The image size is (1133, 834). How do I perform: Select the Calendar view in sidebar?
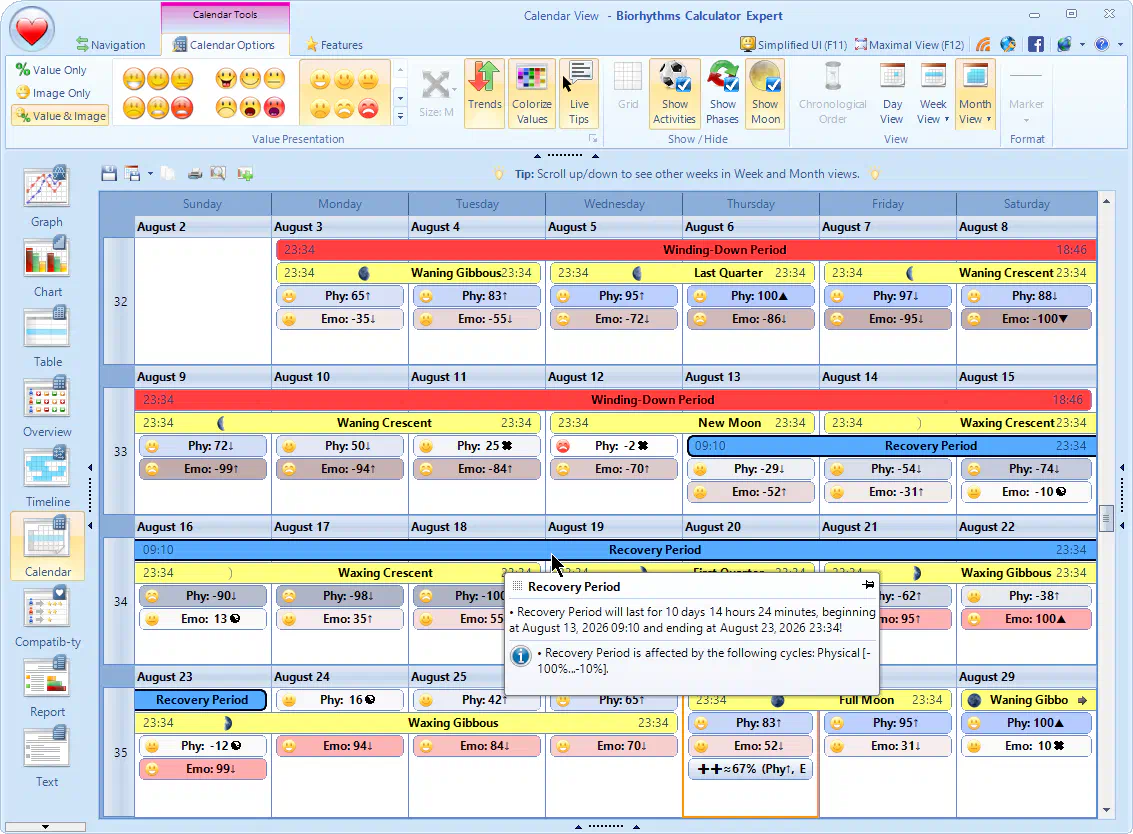47,546
